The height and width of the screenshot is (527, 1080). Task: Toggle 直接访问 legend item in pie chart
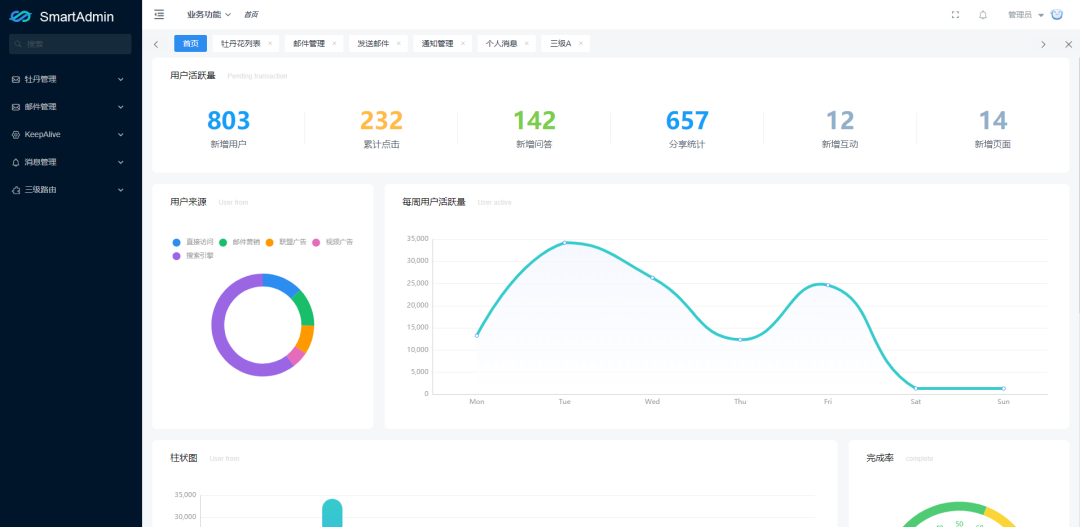pyautogui.click(x=193, y=242)
